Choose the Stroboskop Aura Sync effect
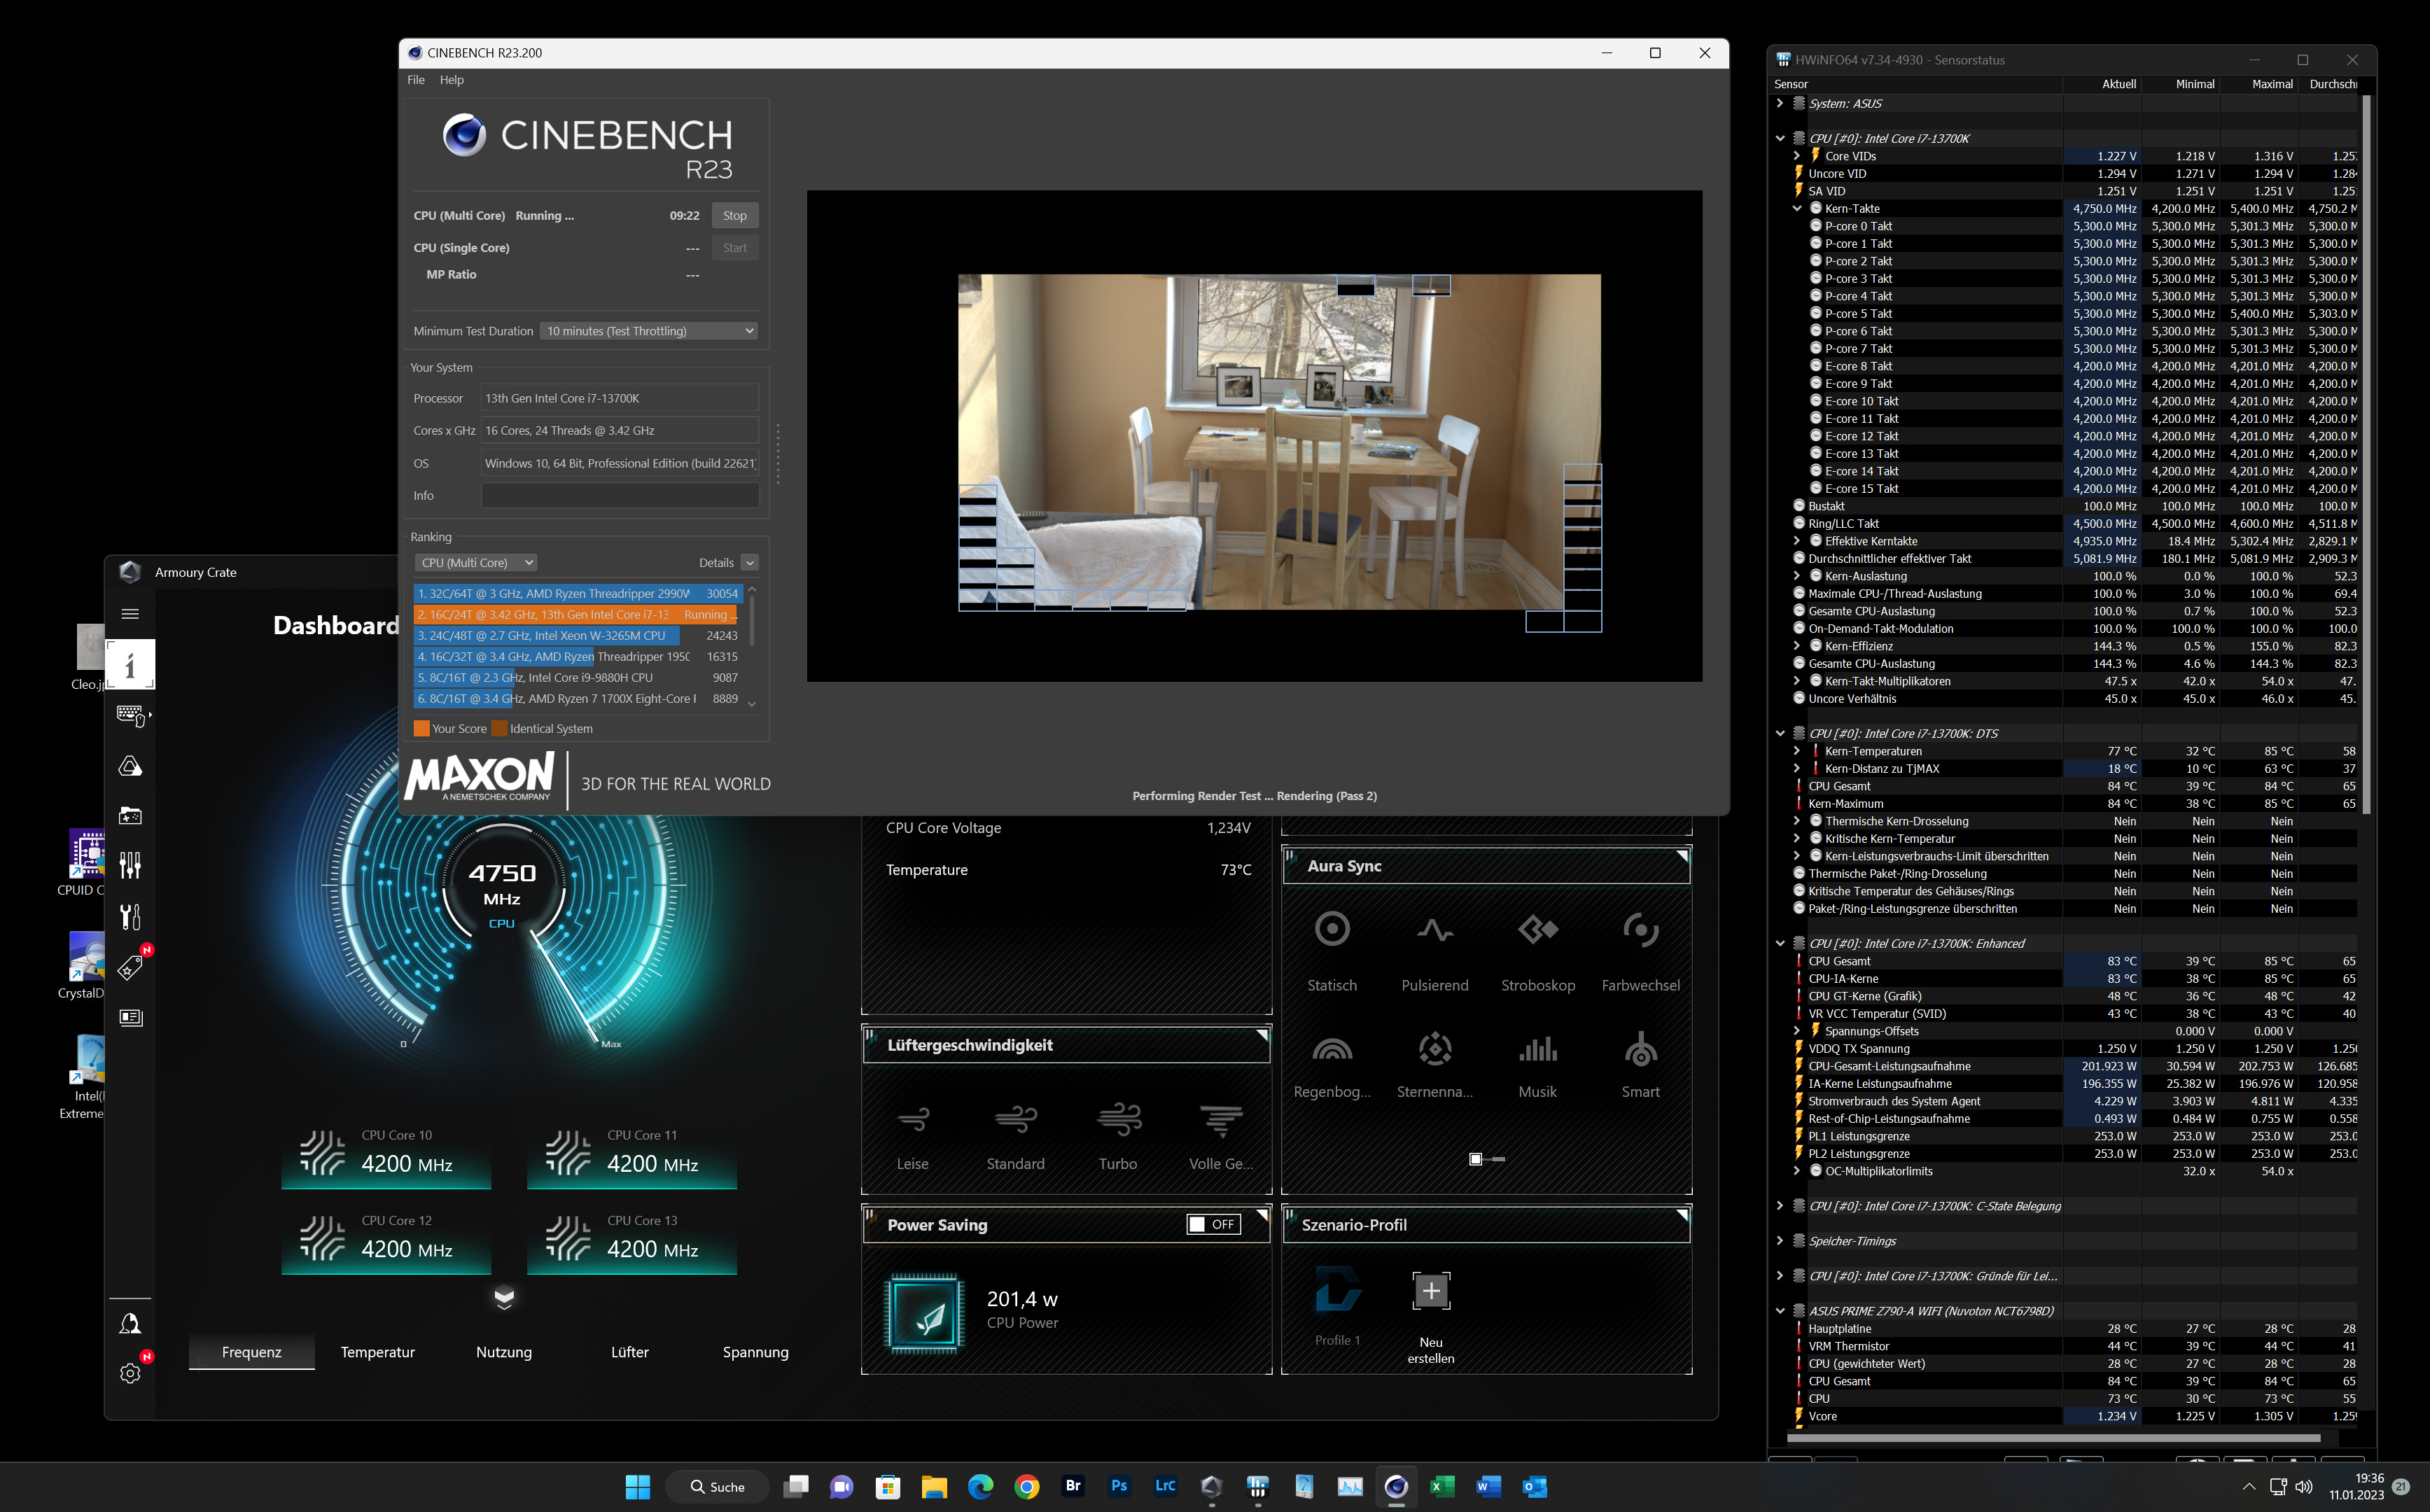 pyautogui.click(x=1537, y=930)
